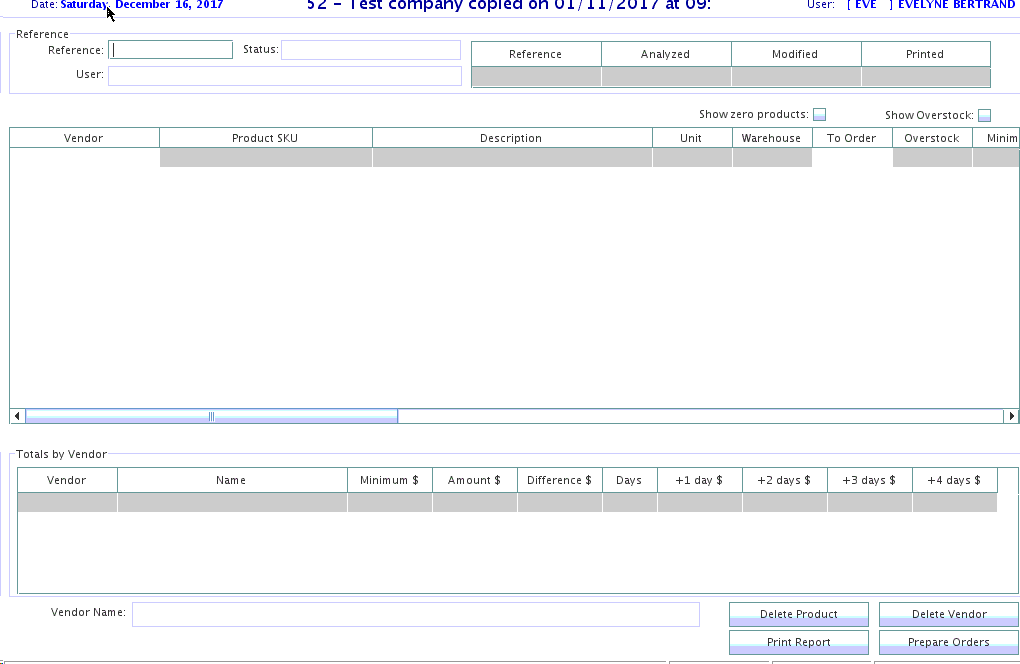Image resolution: width=1020 pixels, height=664 pixels.
Task: Select the User text field
Action: (284, 75)
